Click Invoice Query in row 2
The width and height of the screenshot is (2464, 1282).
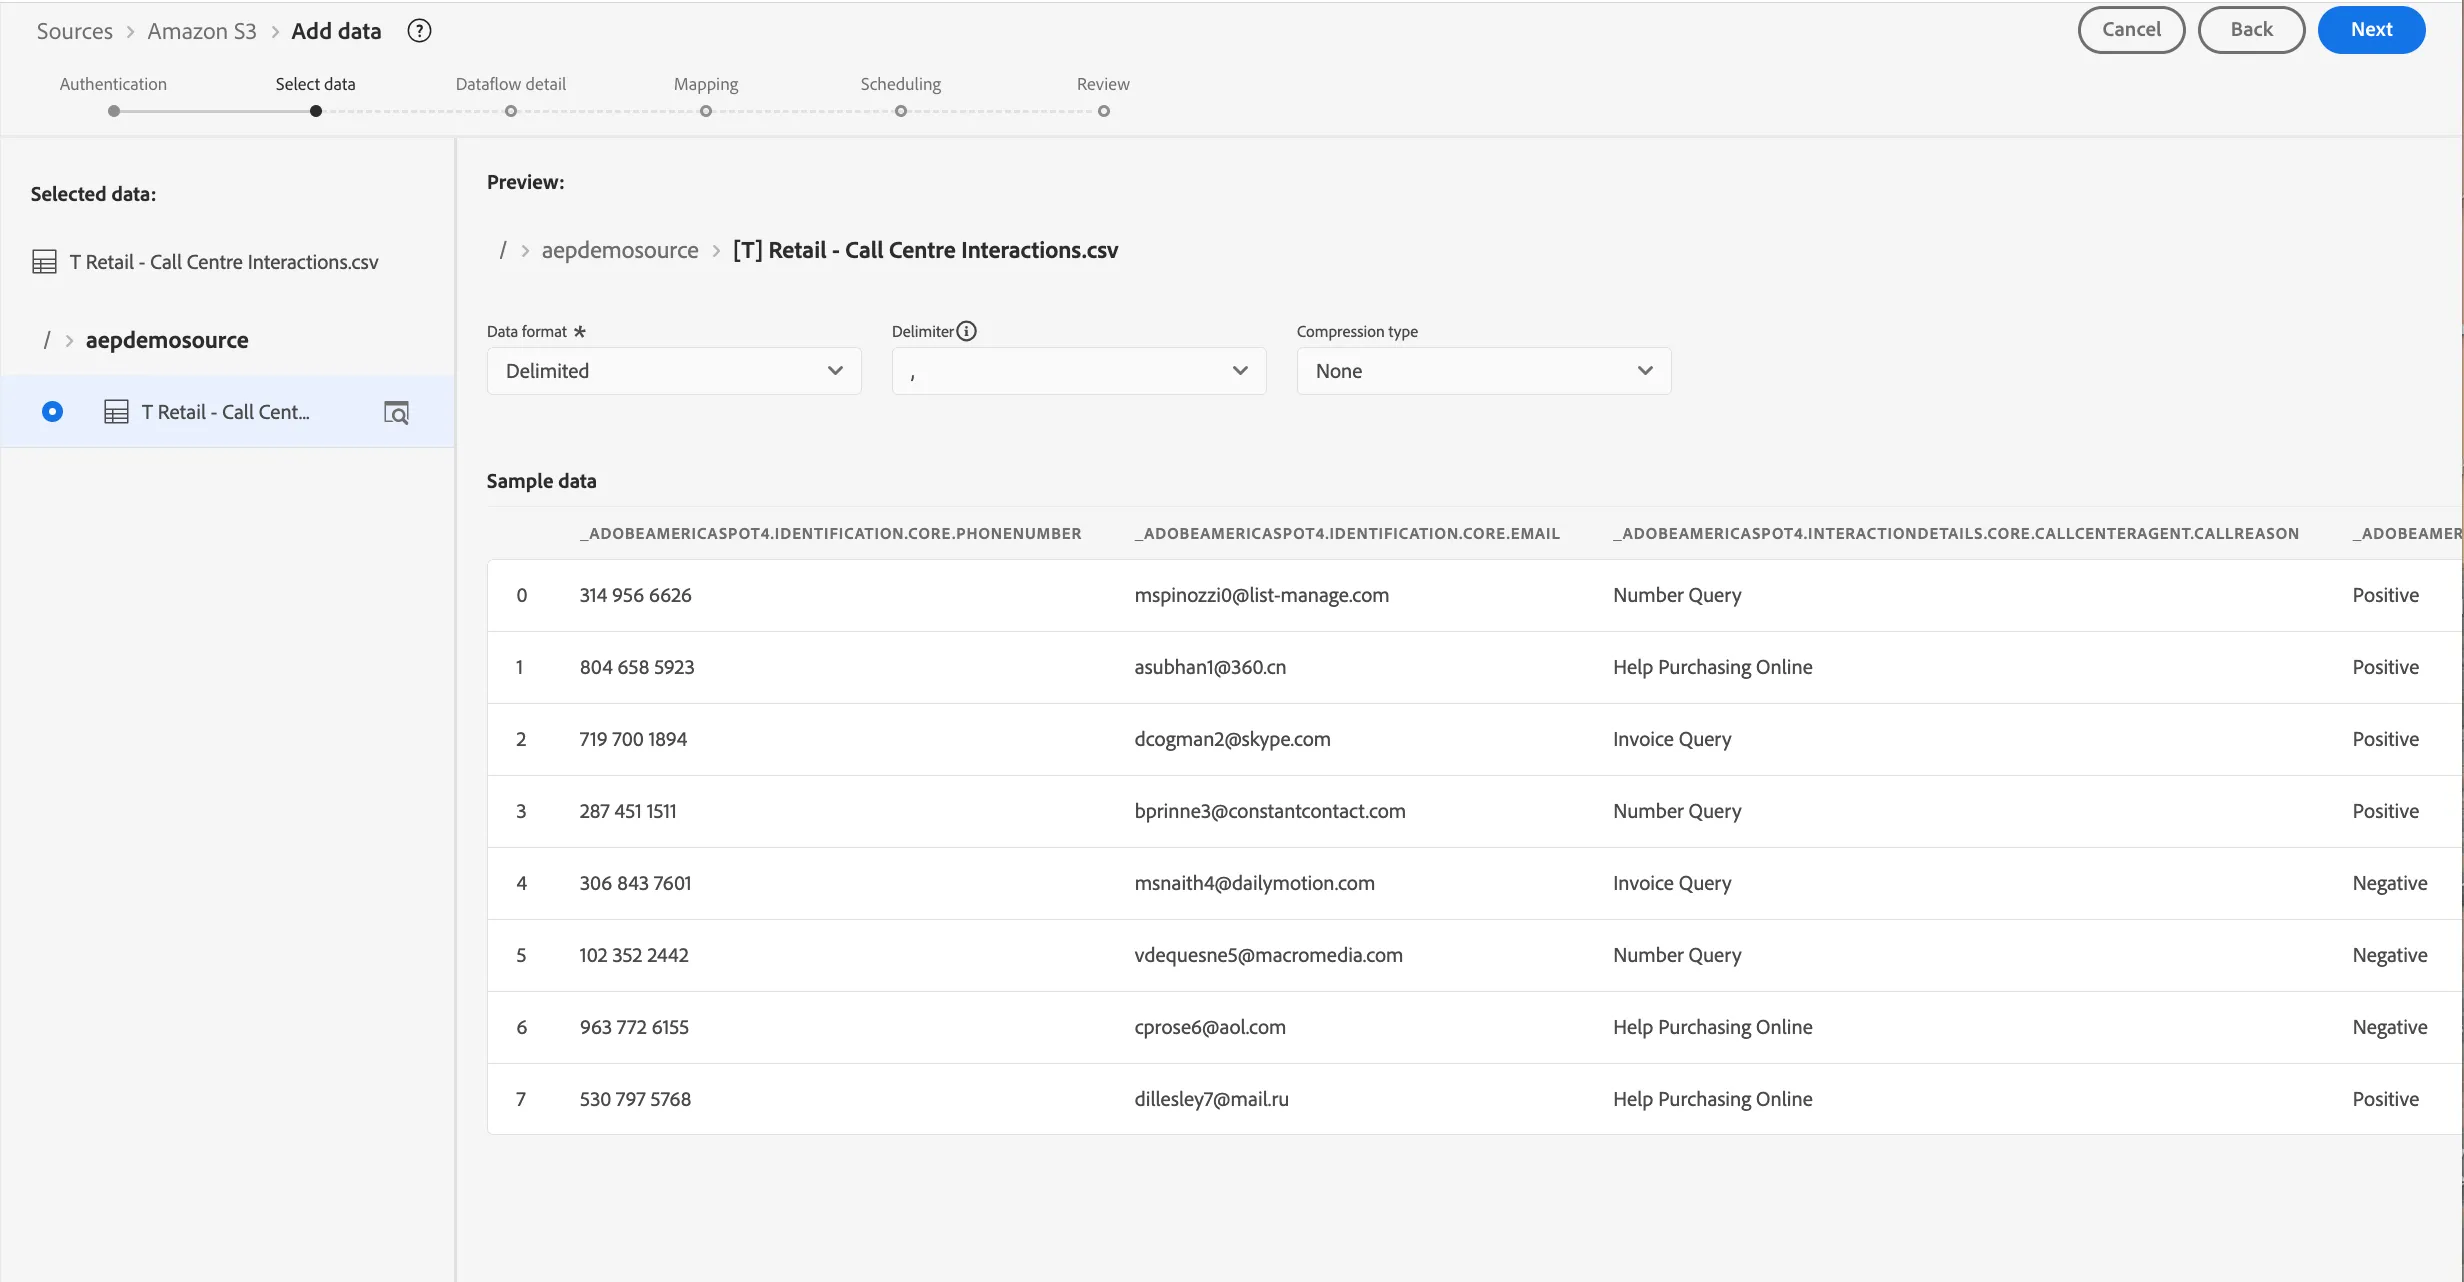click(1672, 739)
